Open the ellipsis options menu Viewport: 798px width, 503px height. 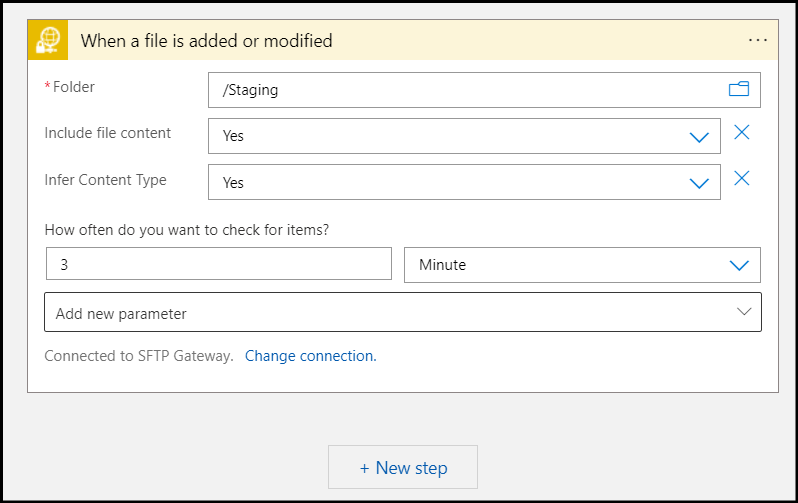[758, 40]
